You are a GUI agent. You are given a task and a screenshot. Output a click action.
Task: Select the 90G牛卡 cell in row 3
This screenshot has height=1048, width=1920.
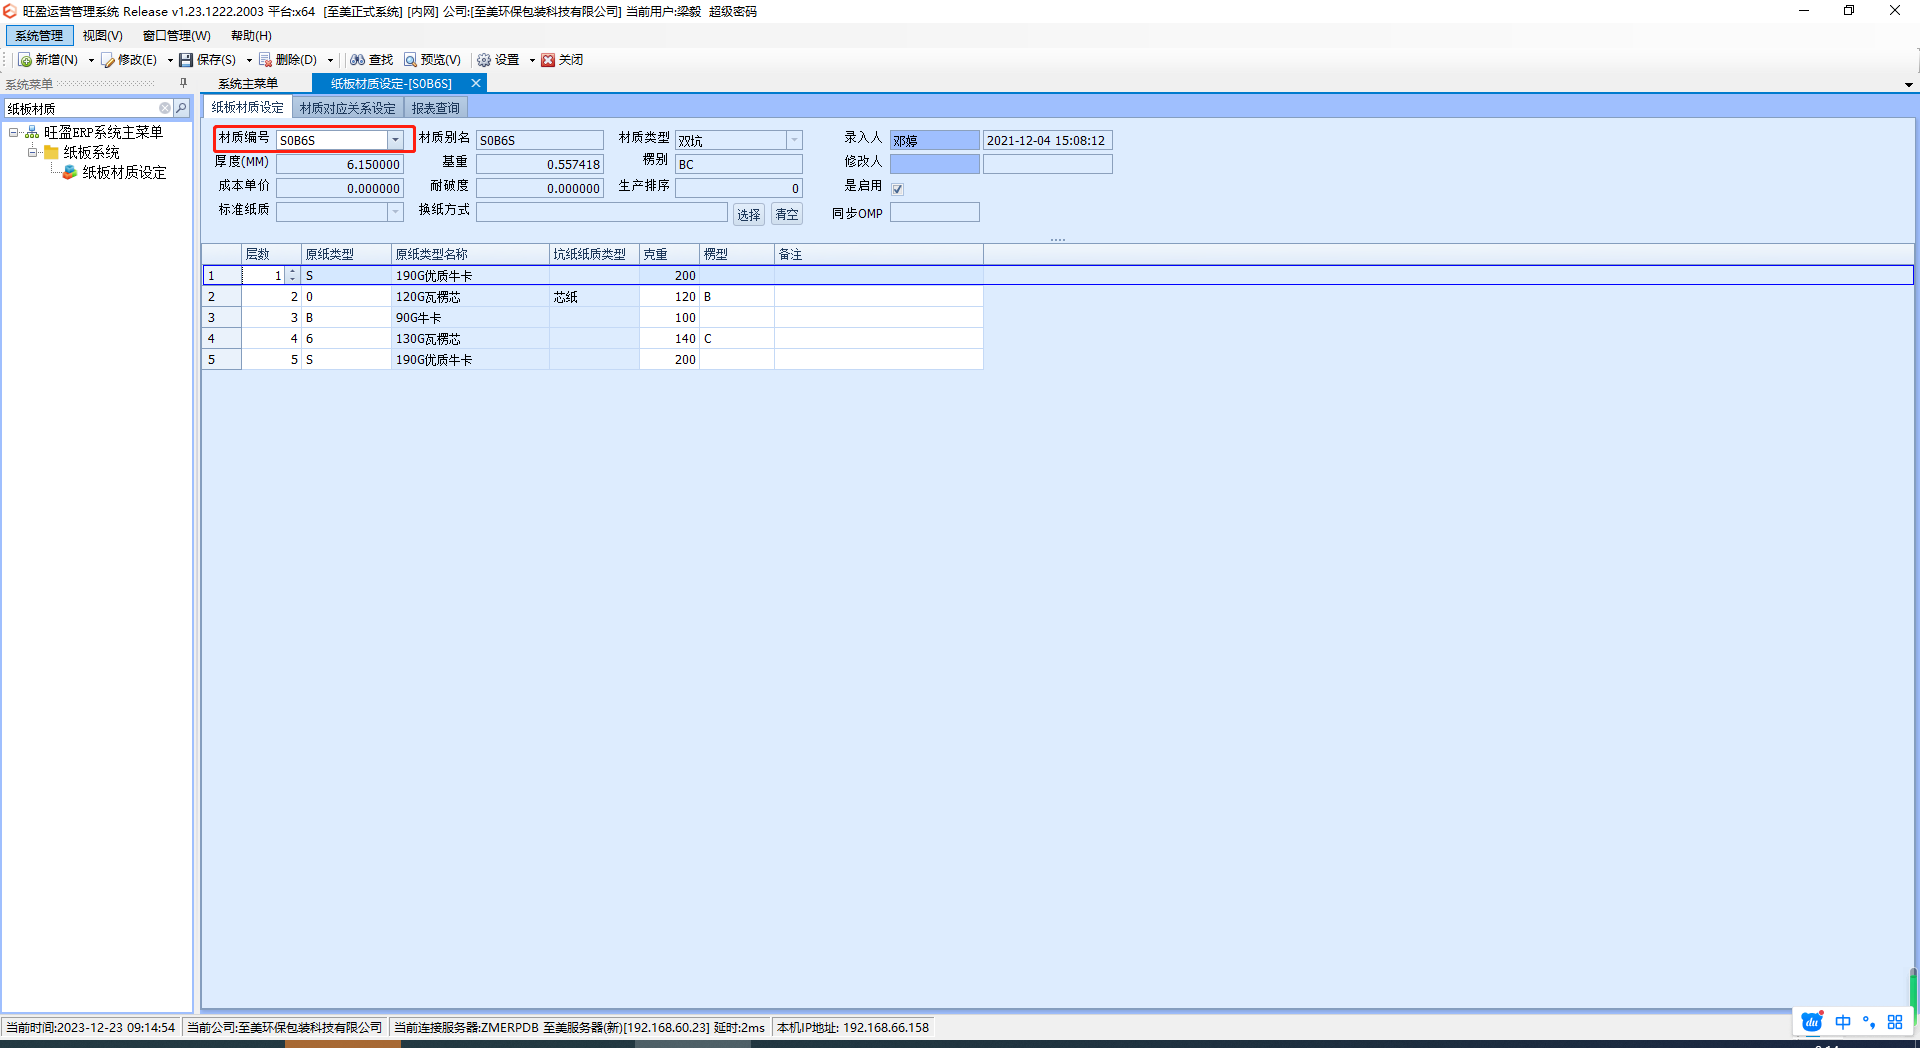(x=470, y=318)
